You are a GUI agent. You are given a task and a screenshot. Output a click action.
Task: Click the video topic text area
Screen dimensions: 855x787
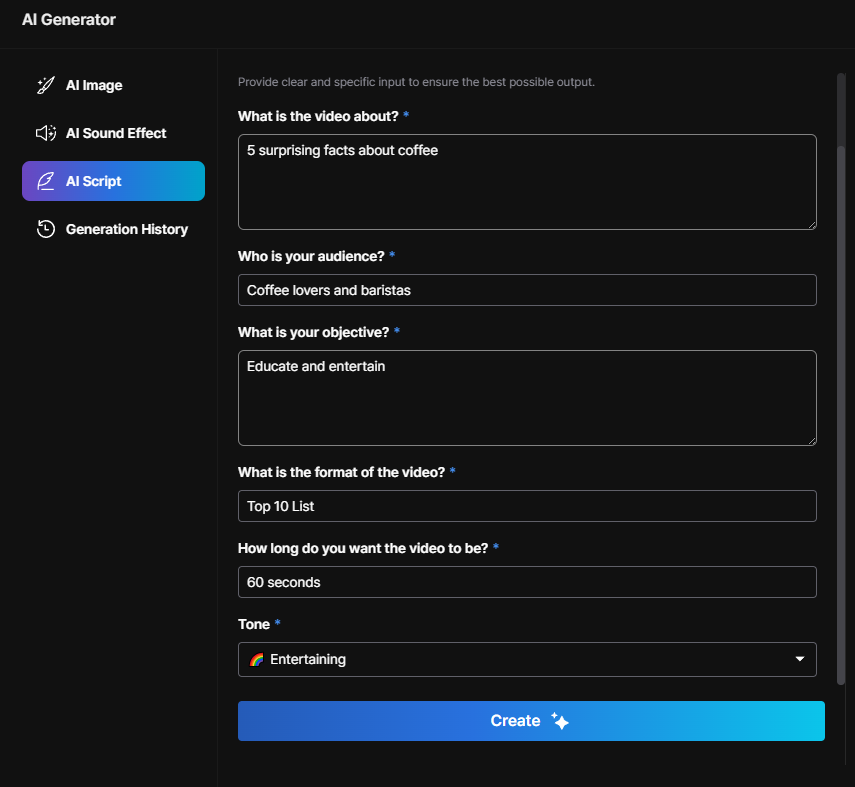(x=527, y=182)
